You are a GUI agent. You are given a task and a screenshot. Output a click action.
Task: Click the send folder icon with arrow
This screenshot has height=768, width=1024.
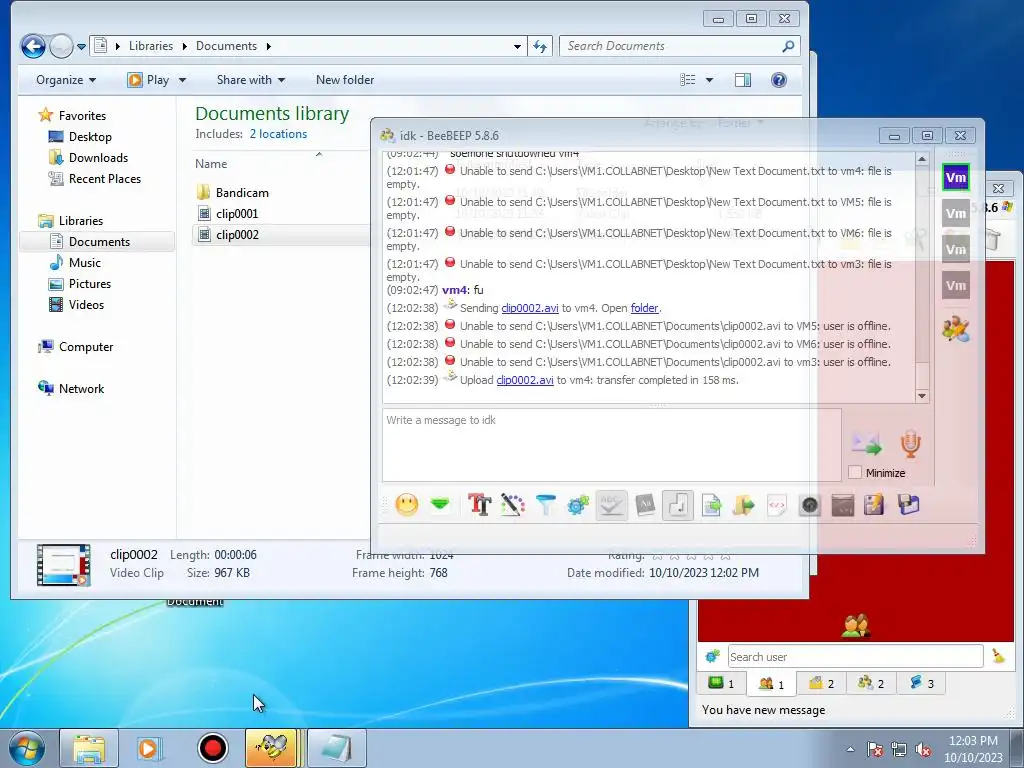click(744, 505)
